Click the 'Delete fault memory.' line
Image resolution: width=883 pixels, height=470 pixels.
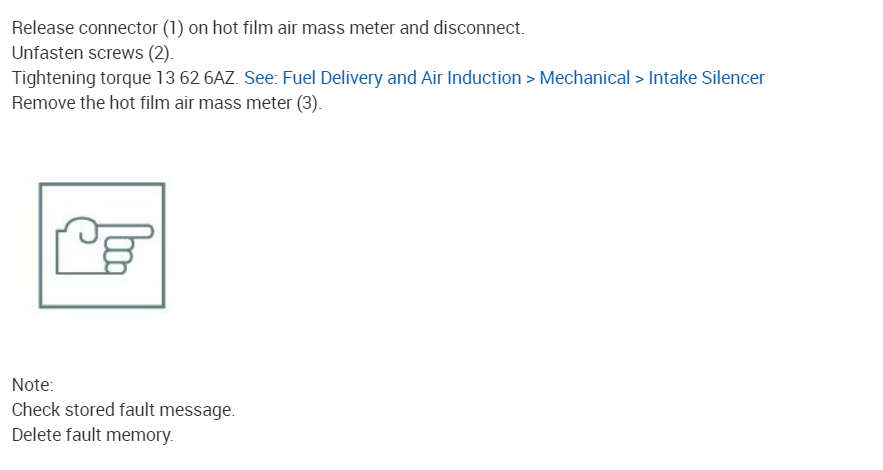(92, 435)
